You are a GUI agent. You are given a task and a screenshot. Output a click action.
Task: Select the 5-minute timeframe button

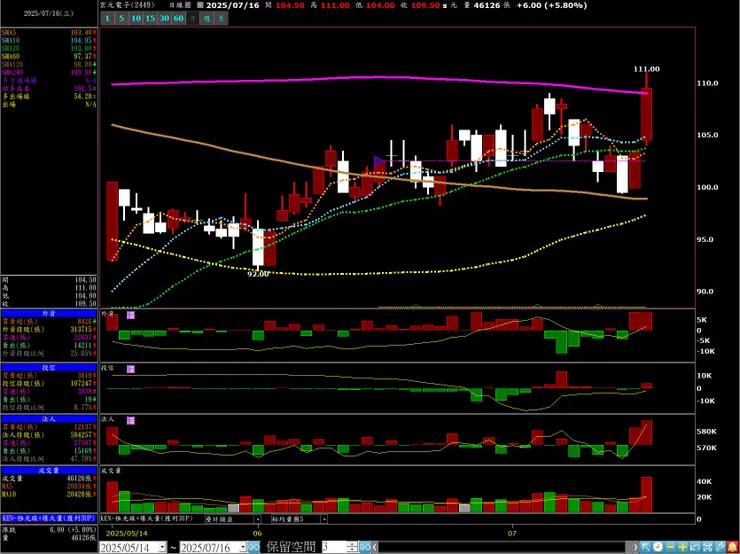tap(121, 18)
